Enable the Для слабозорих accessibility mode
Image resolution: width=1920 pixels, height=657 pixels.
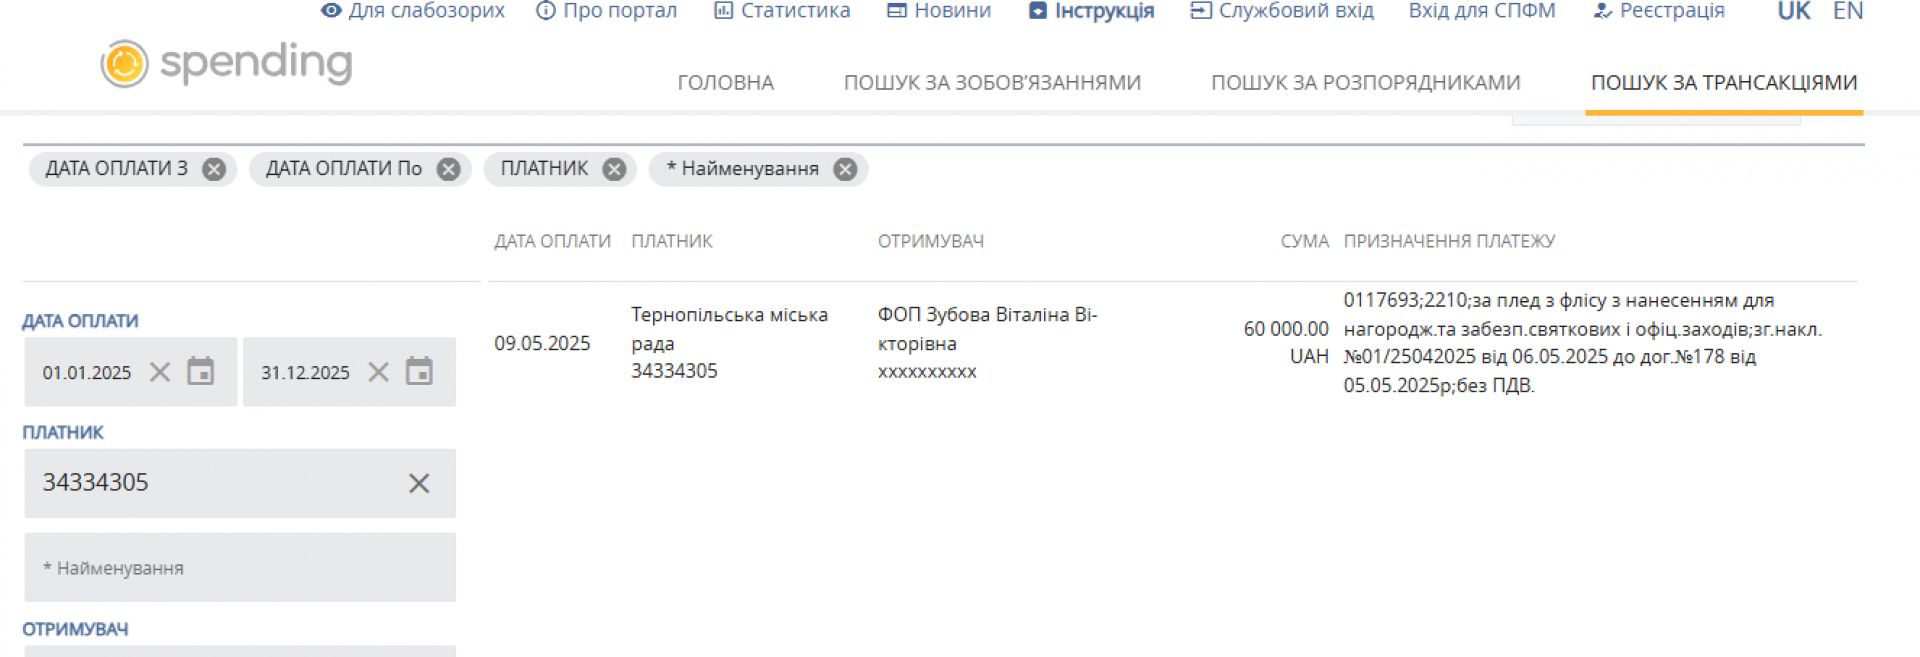pos(412,11)
